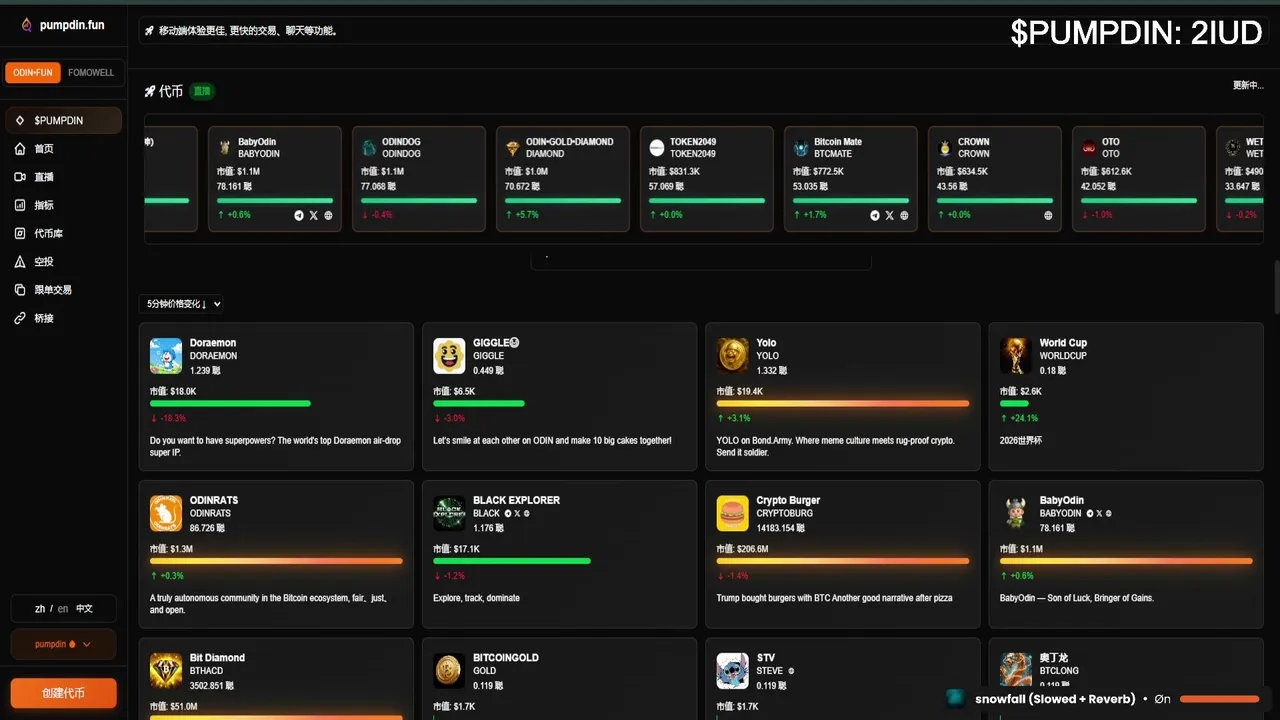
Task: Open Yolo gold coin thumbnail
Action: tap(733, 356)
